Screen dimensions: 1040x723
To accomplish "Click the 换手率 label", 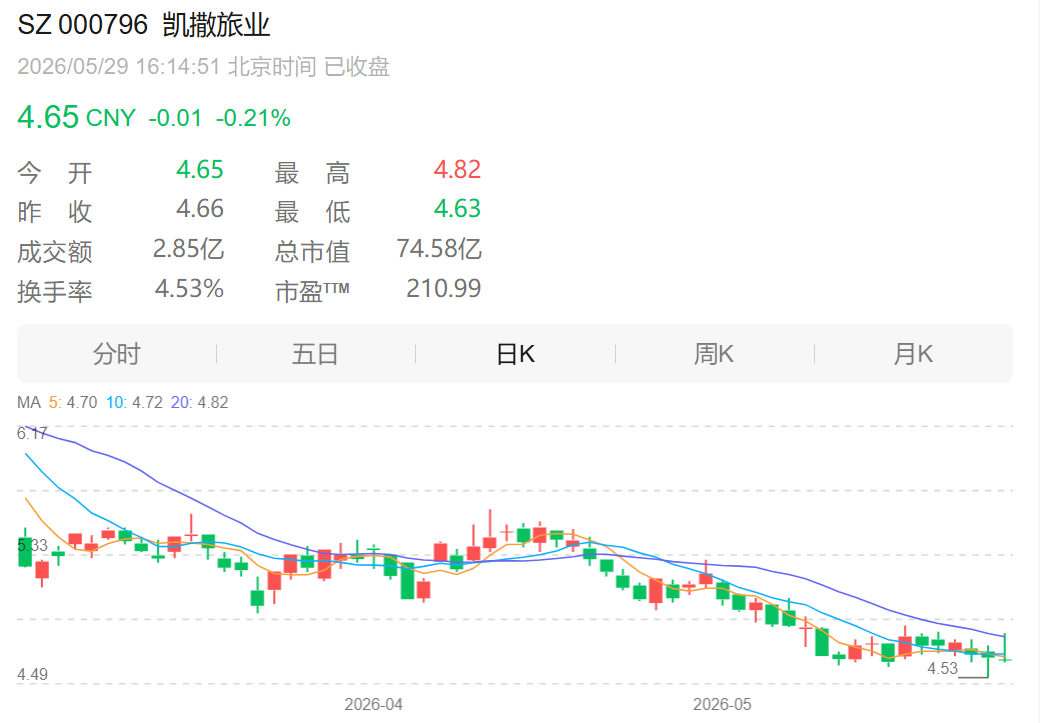I will point(55,291).
